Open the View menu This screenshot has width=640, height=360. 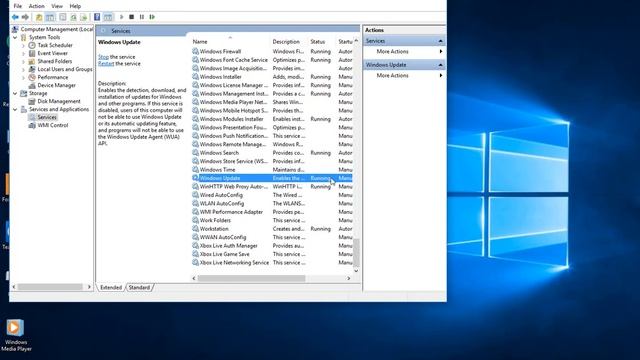[x=57, y=6]
